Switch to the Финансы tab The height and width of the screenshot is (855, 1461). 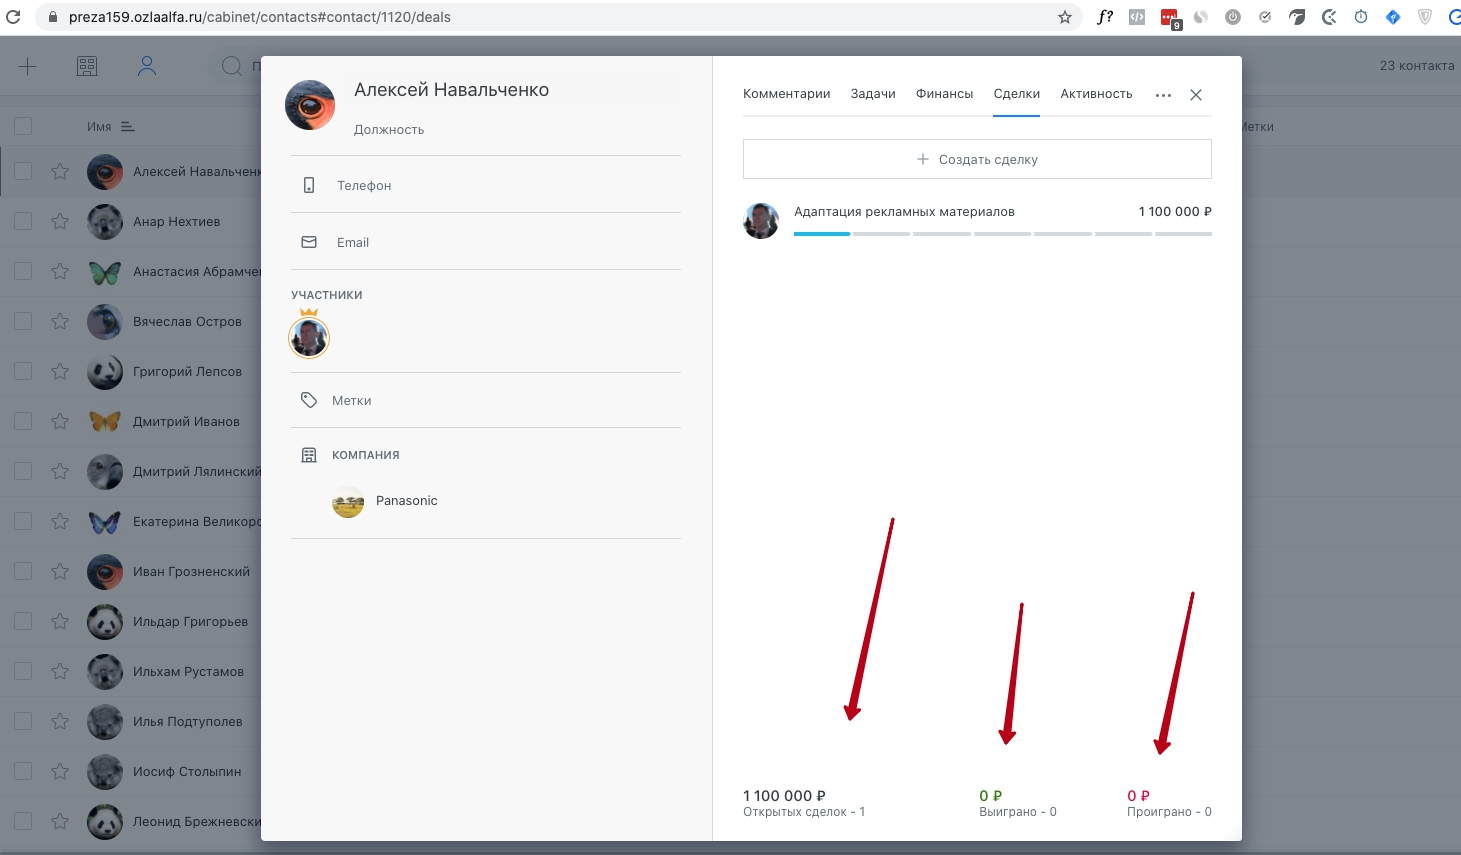tap(944, 94)
